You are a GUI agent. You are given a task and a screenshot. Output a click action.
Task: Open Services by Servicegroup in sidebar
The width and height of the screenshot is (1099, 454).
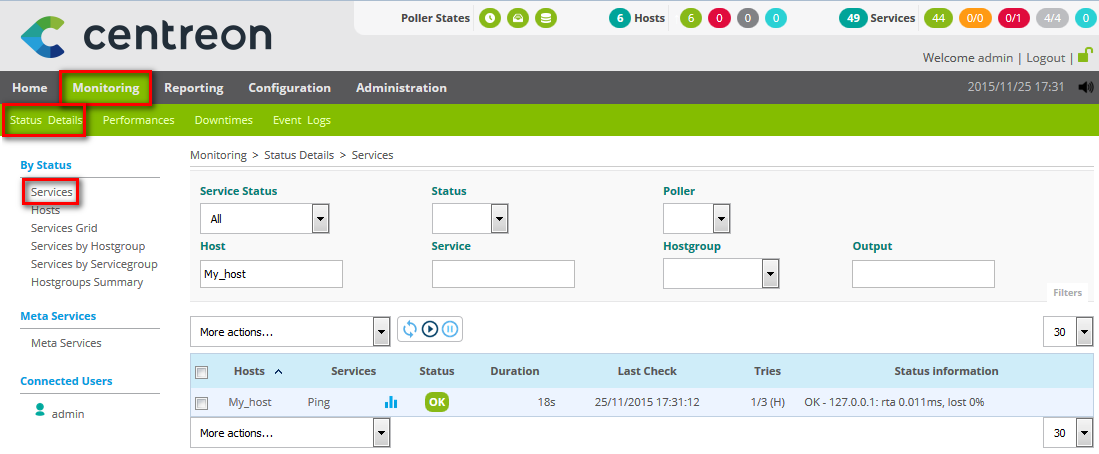coord(94,264)
